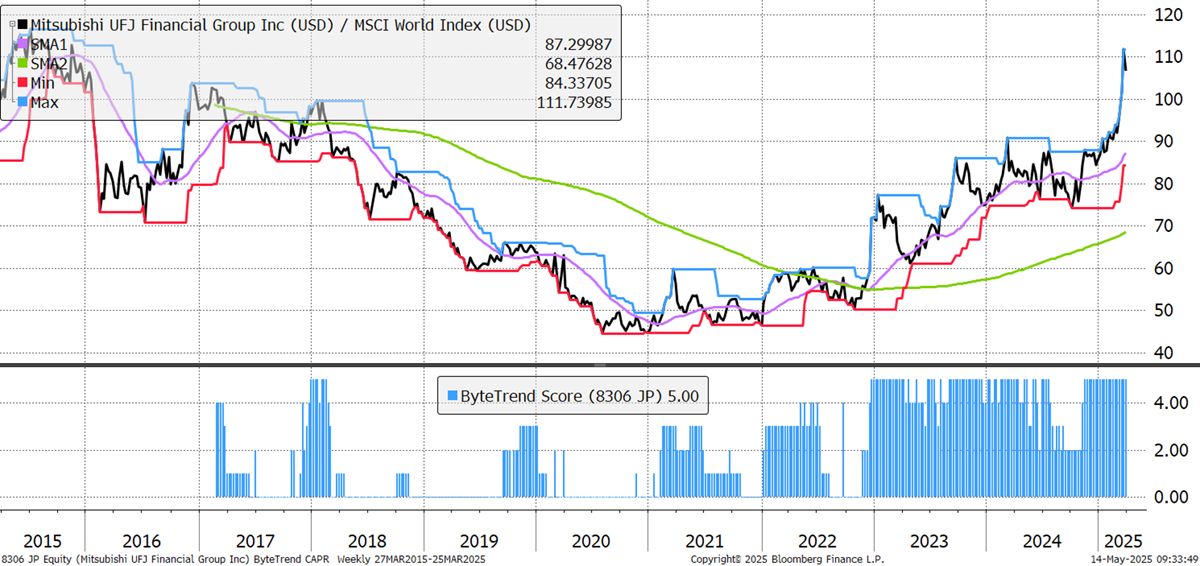The height and width of the screenshot is (566, 1200).
Task: Click the Min value 84.33705
Action: (x=578, y=83)
